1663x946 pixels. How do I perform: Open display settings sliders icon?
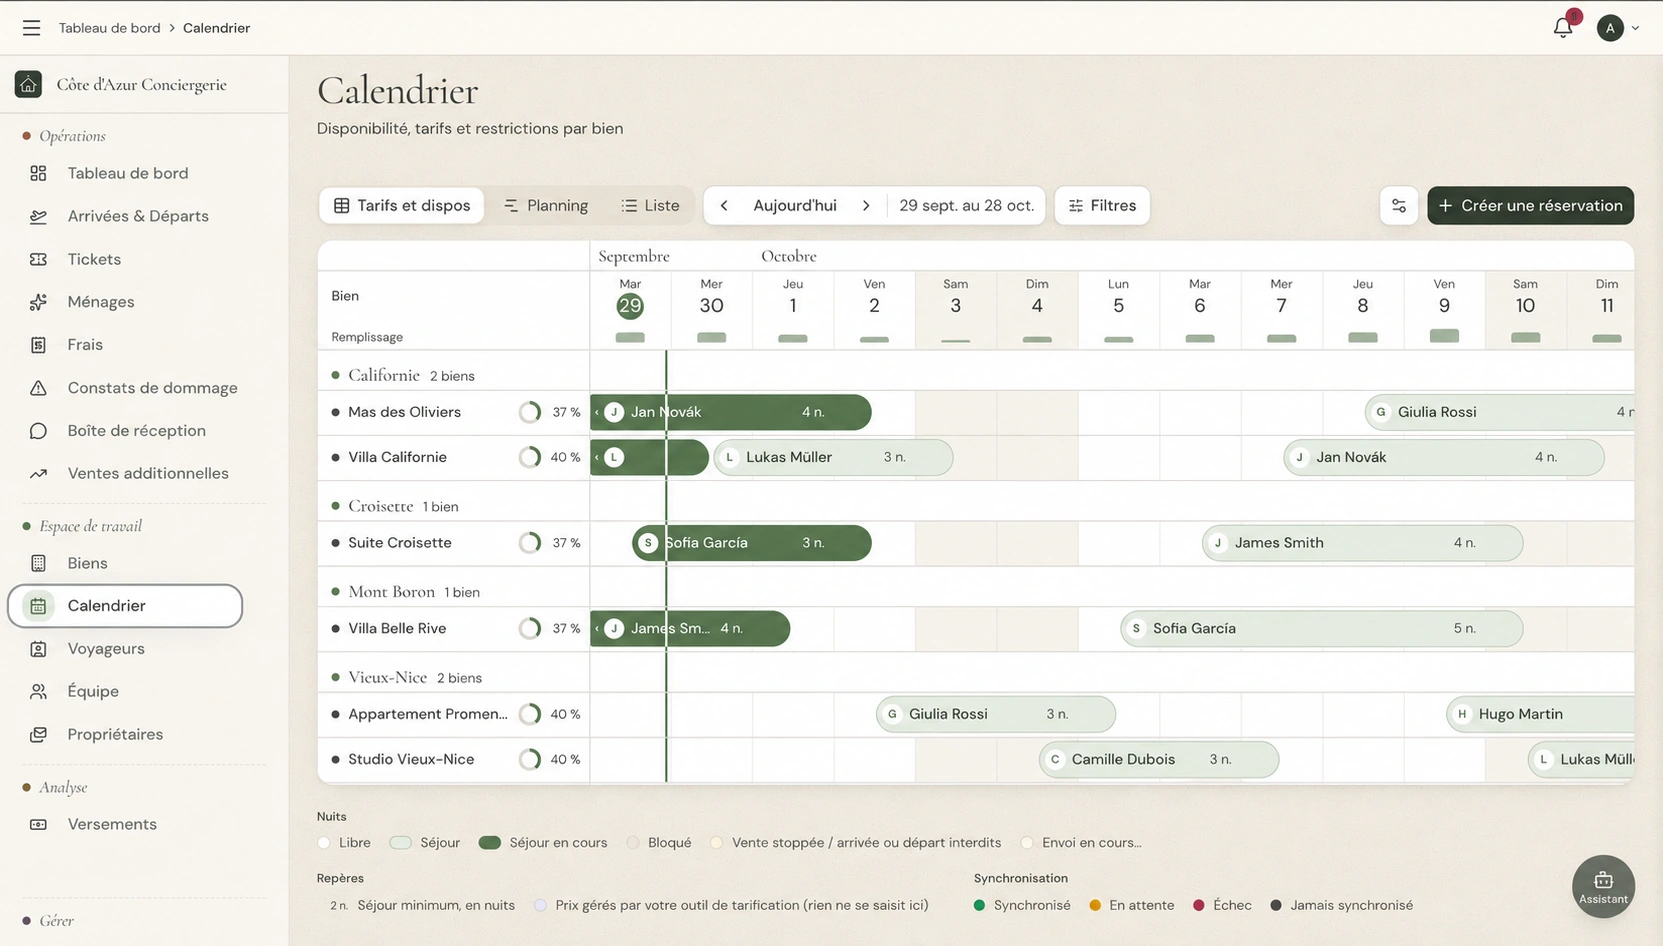pyautogui.click(x=1399, y=206)
